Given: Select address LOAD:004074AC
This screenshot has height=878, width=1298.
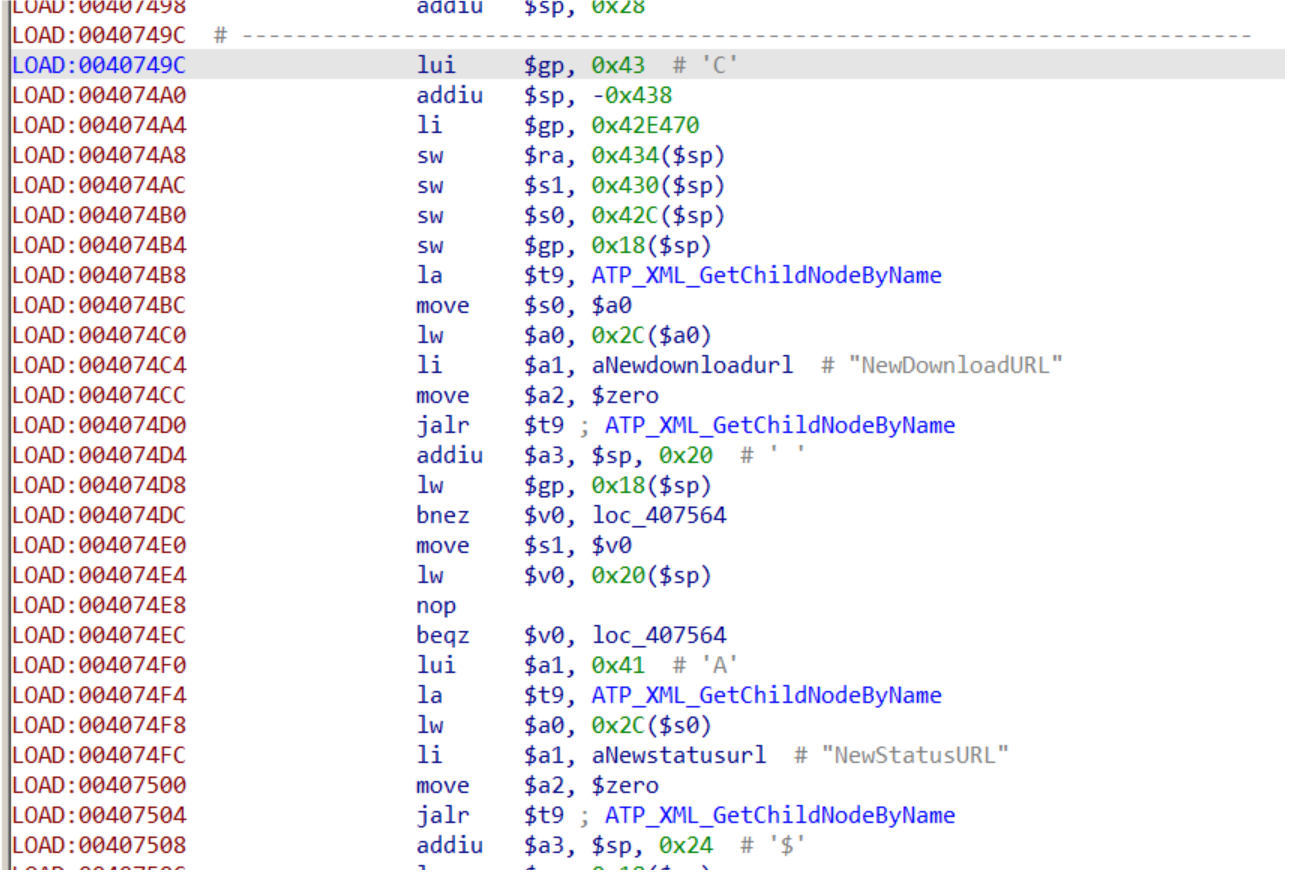Looking at the screenshot, I should (99, 185).
